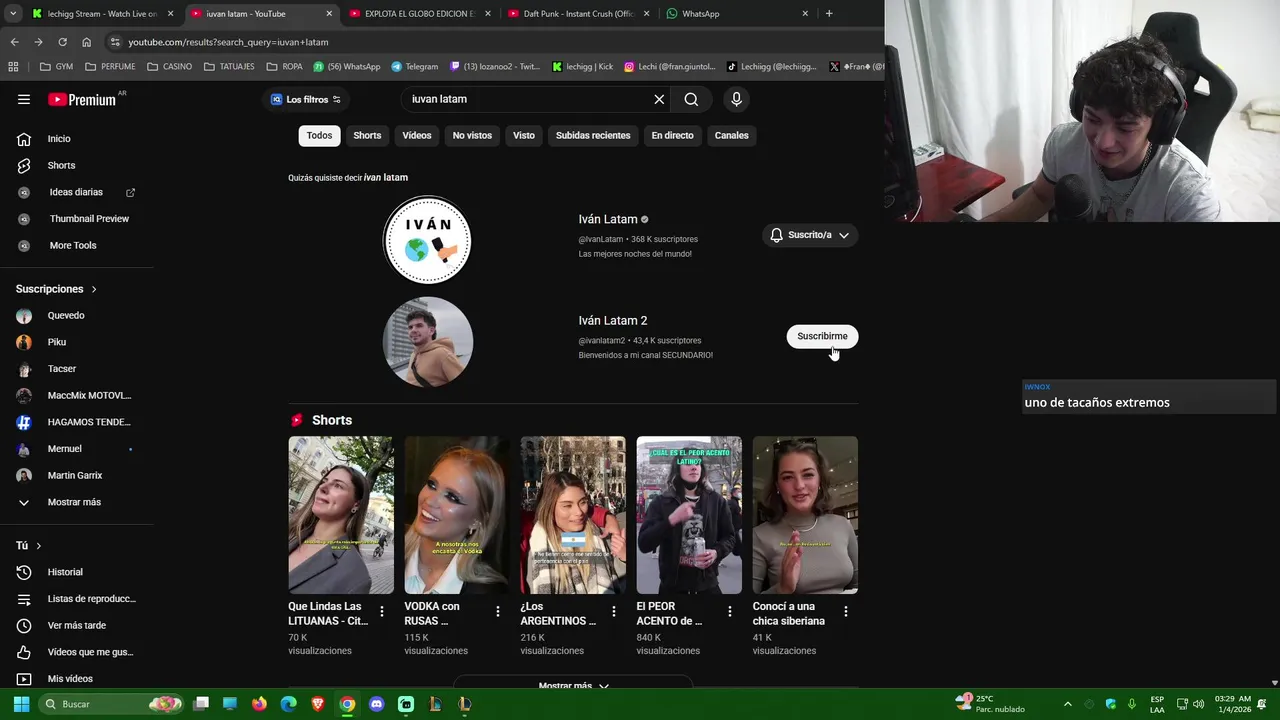Subscribe to Iván Latam 2 channel
This screenshot has width=1280, height=720.
[x=822, y=336]
